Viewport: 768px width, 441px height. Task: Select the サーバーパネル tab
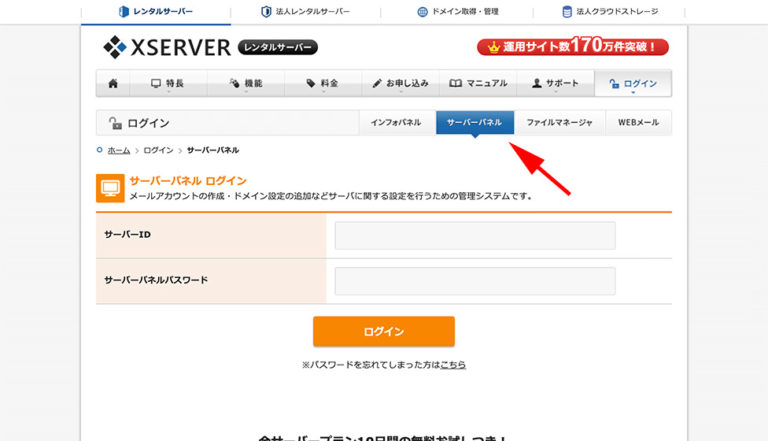coord(475,122)
